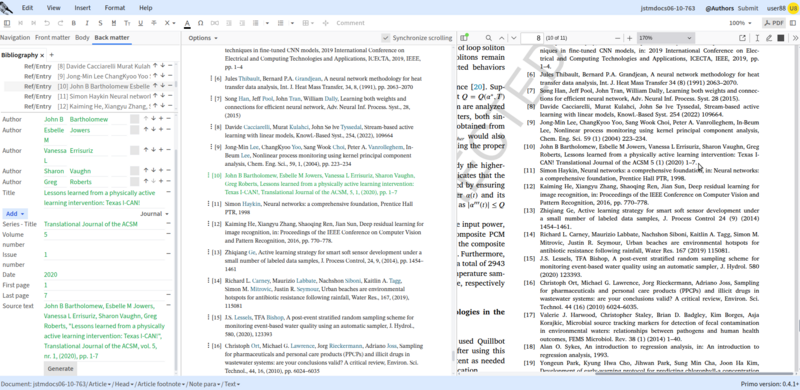Remove Ref/Entry [12] using minus icon
800x390 pixels.
pyautogui.click(x=170, y=106)
